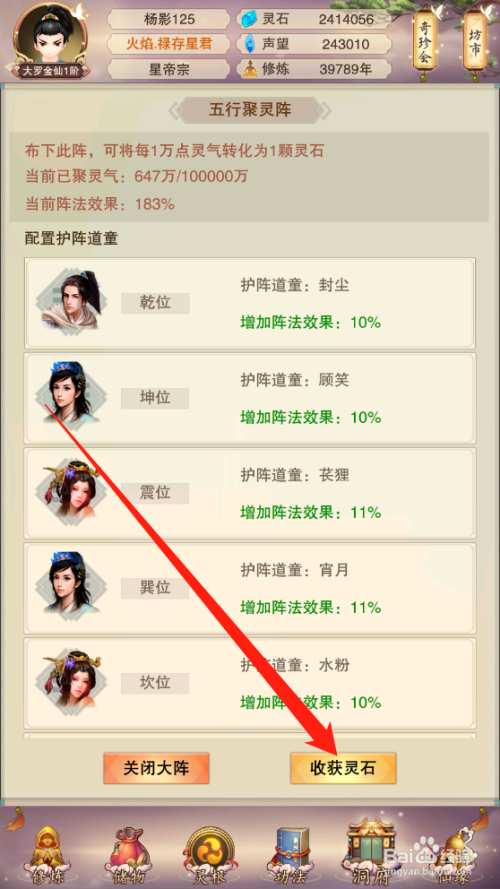The width and height of the screenshot is (500, 889).
Task: Tap 苌狸 guardian portrait in 震位 row
Action: click(x=68, y=490)
